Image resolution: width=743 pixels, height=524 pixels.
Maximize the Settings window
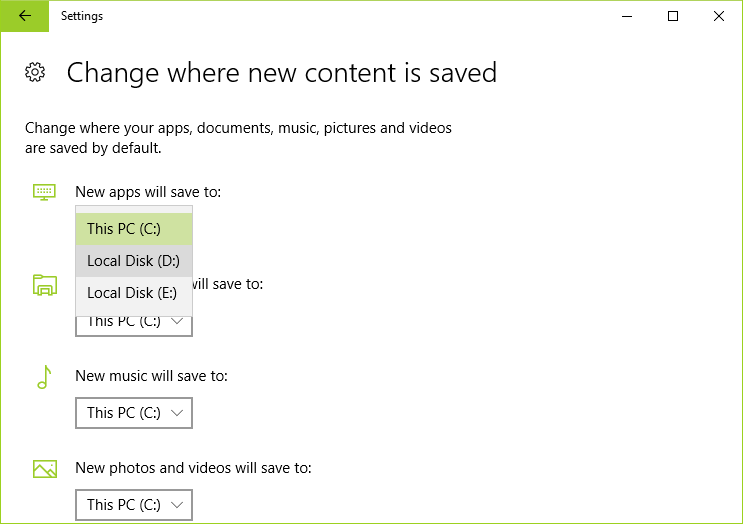click(673, 16)
